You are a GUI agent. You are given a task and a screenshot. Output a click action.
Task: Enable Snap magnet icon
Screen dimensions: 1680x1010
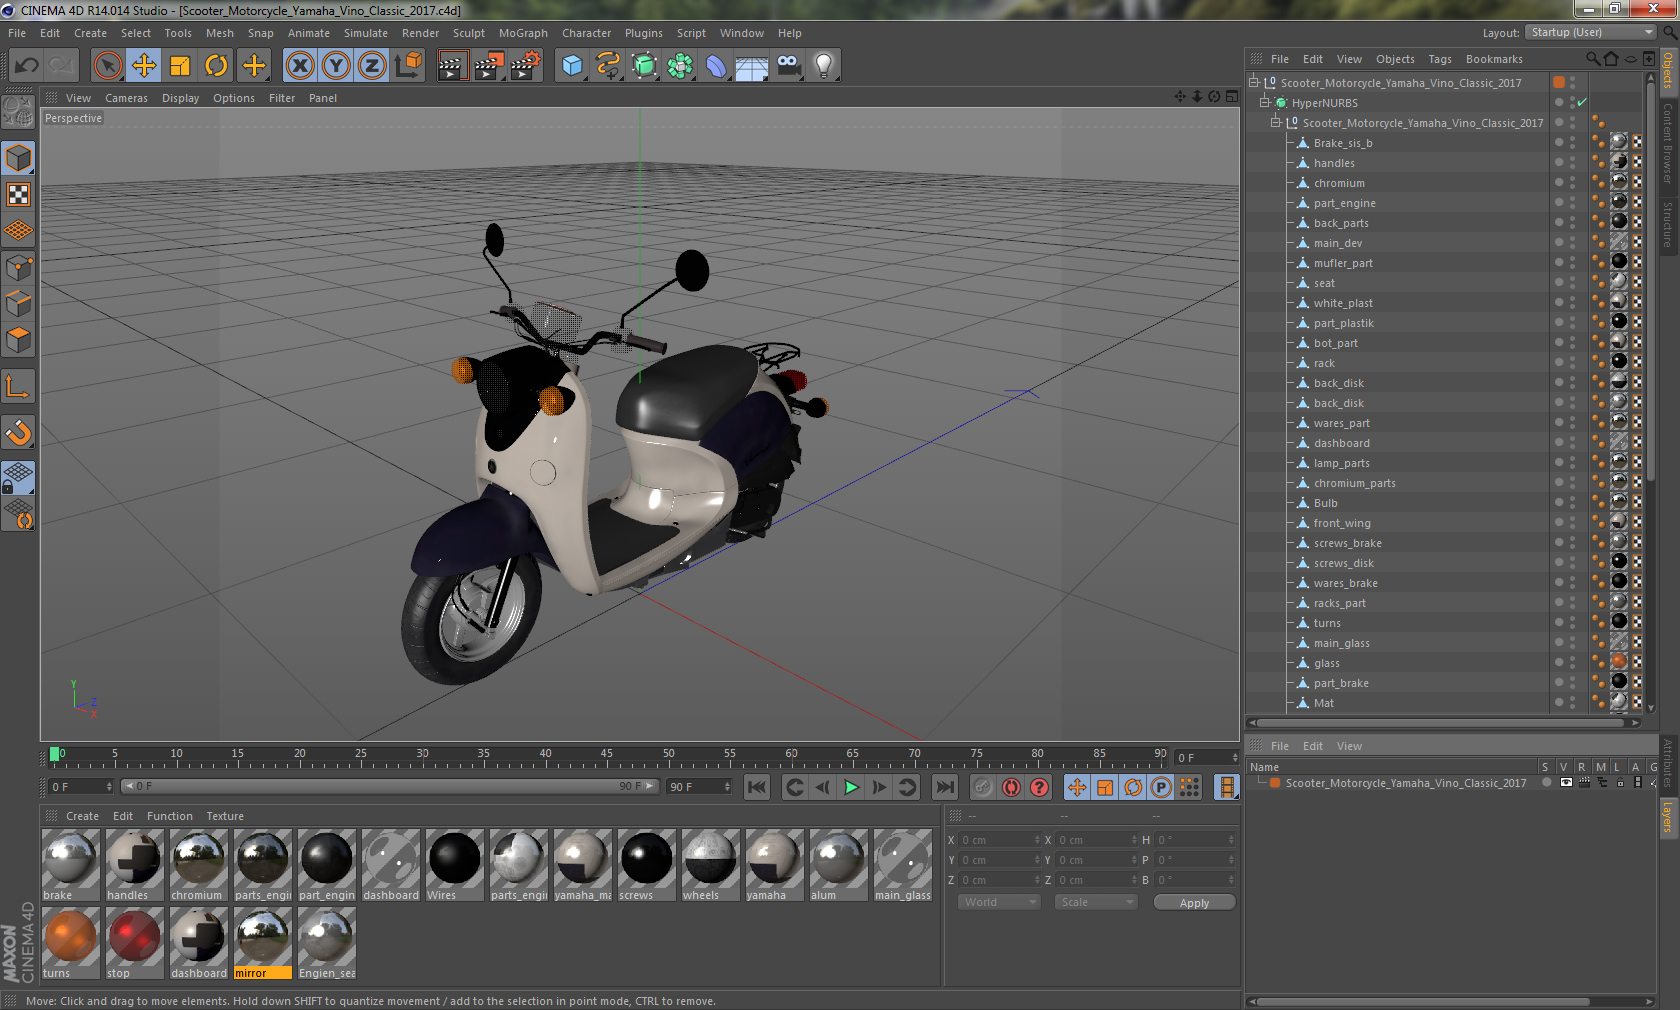(x=19, y=432)
